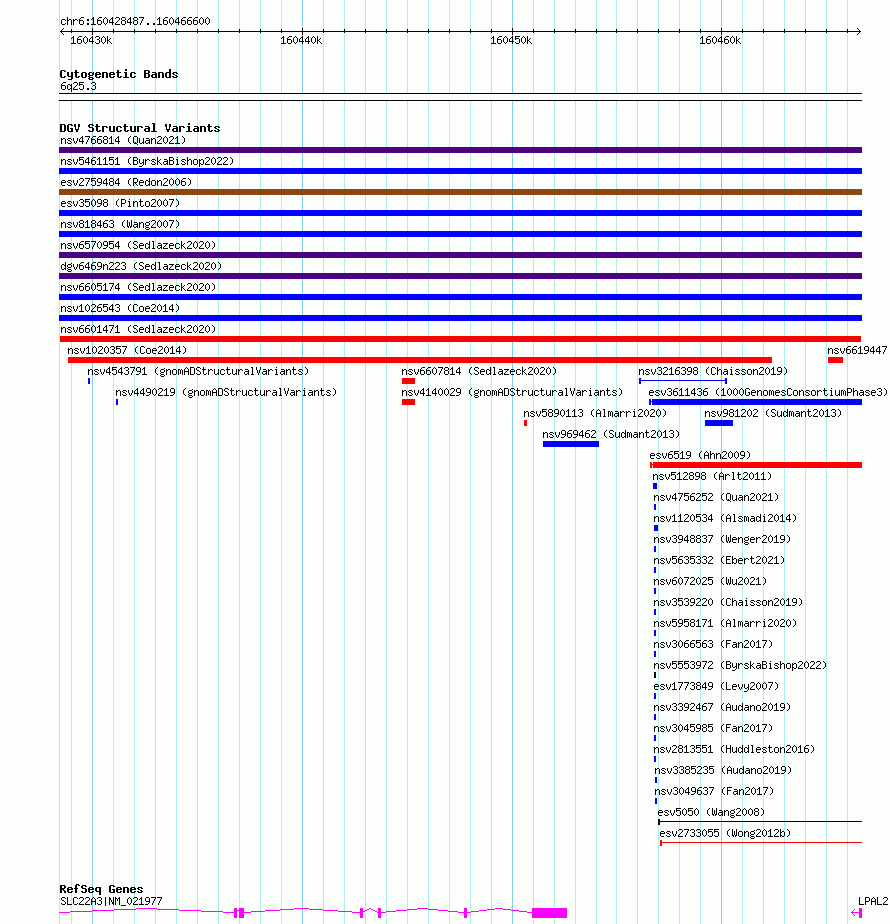Select nsv981202 (Sudmant2013) label
The width and height of the screenshot is (890, 924).
pos(773,413)
